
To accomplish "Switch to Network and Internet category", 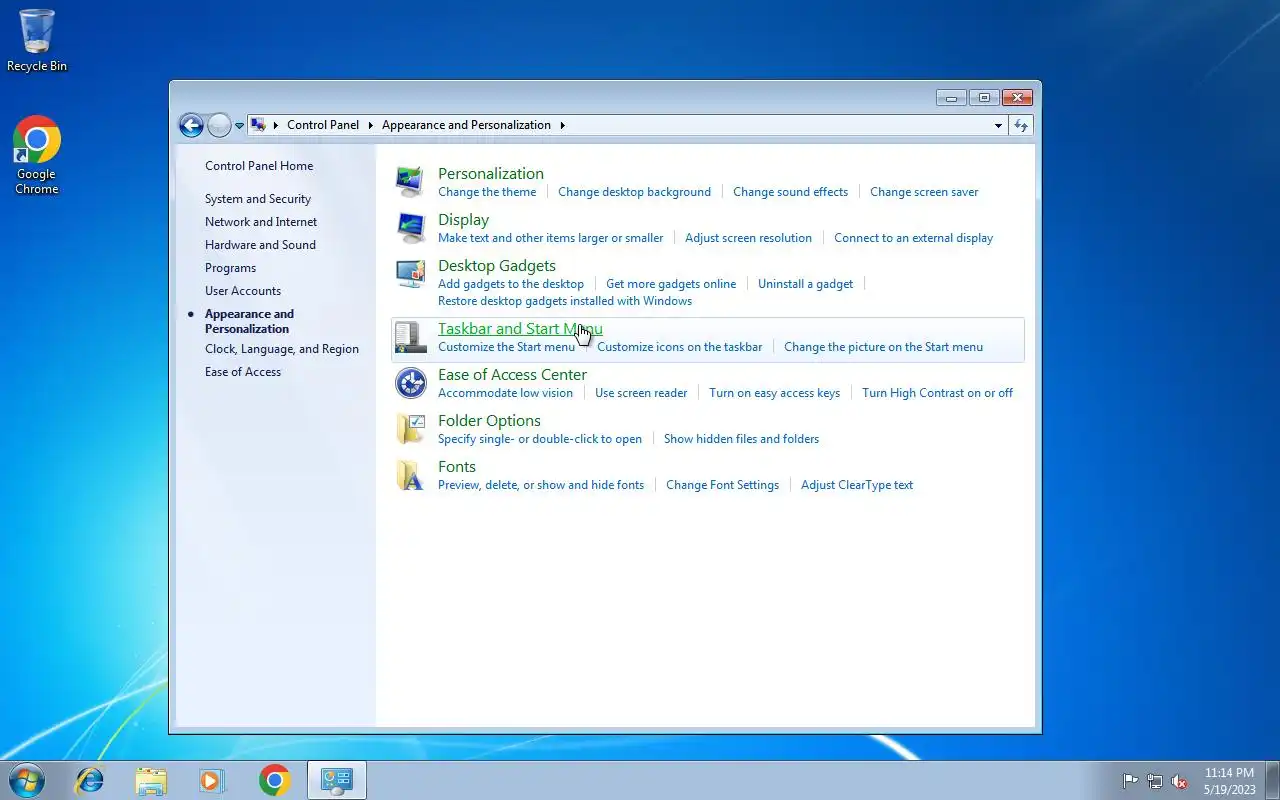I will coord(261,222).
